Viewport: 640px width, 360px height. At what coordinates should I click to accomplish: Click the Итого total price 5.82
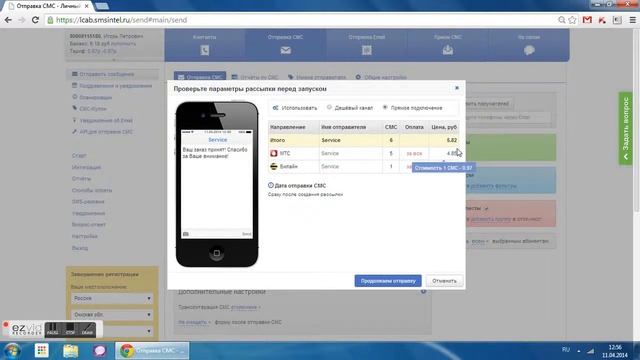pos(451,140)
